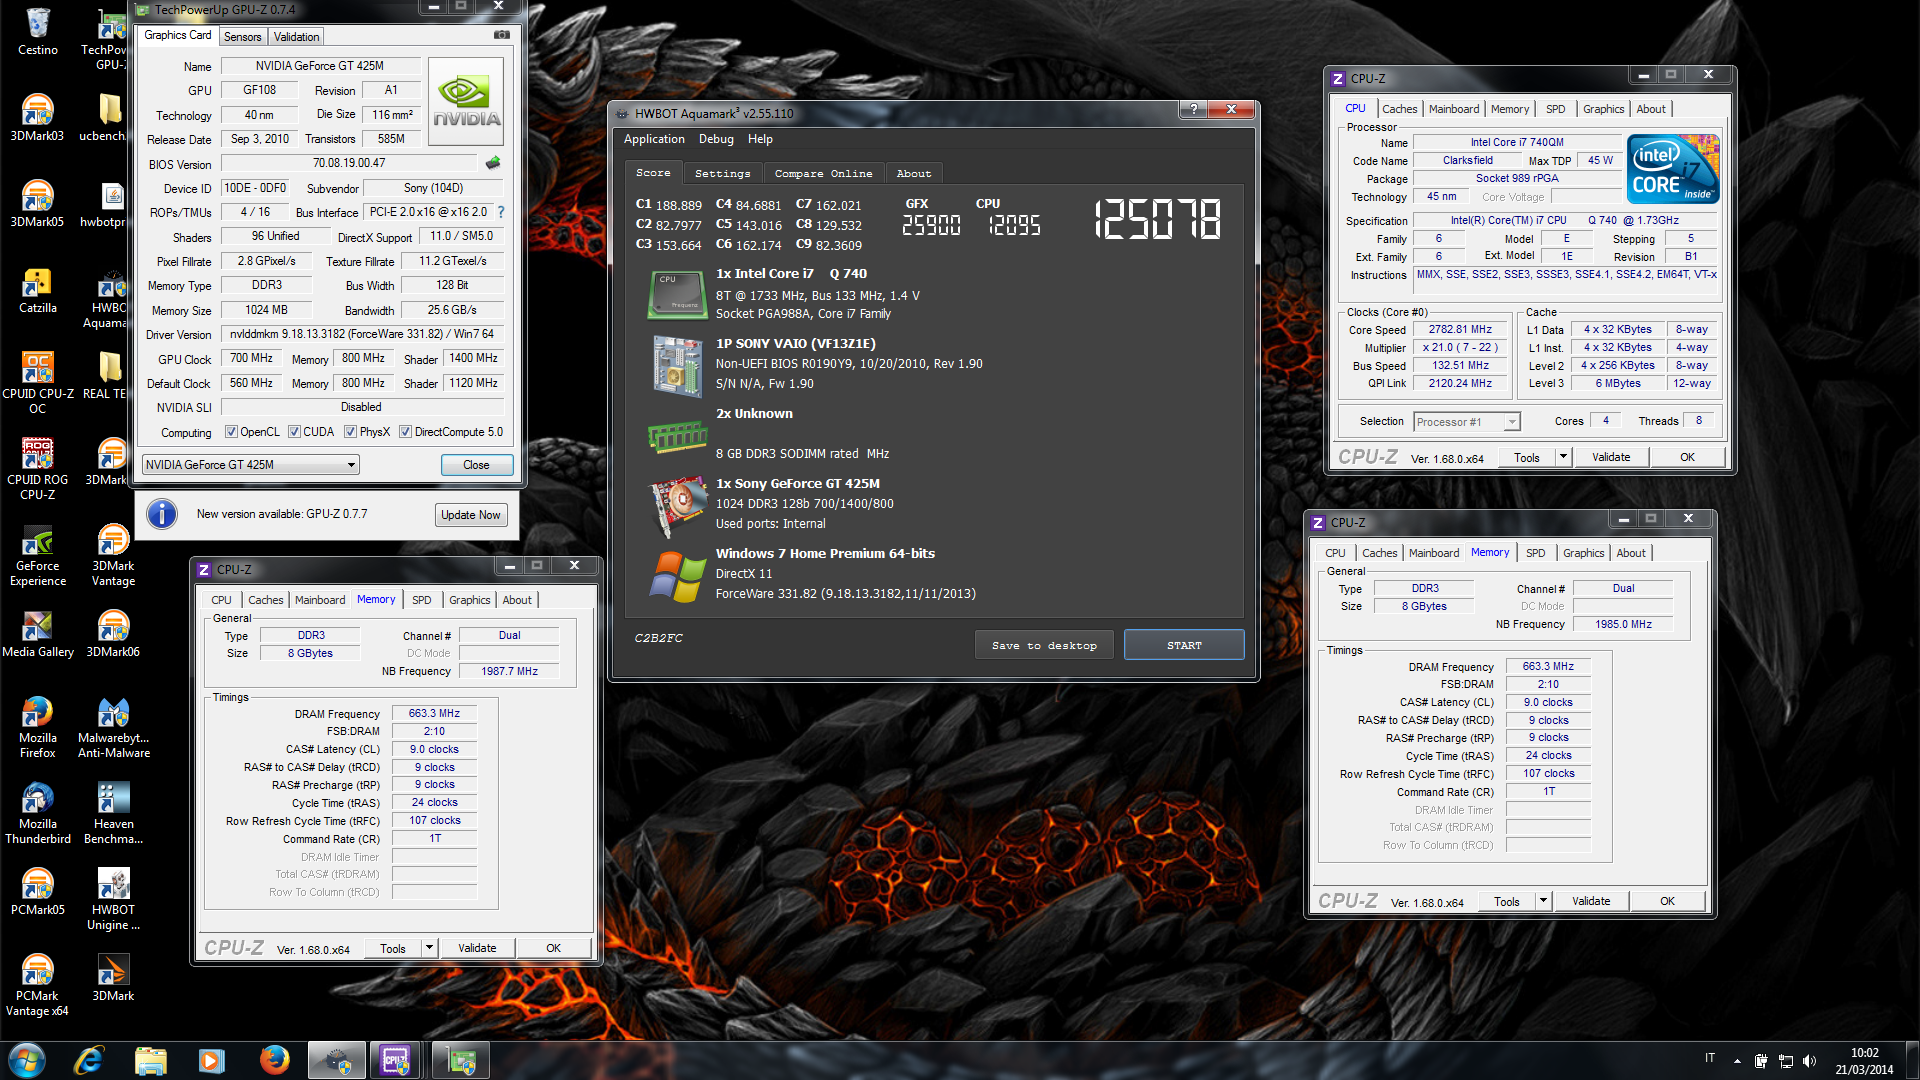Launch Mozilla Thunderbird desktop shortcut
Image resolution: width=1920 pixels, height=1080 pixels.
pos(37,813)
